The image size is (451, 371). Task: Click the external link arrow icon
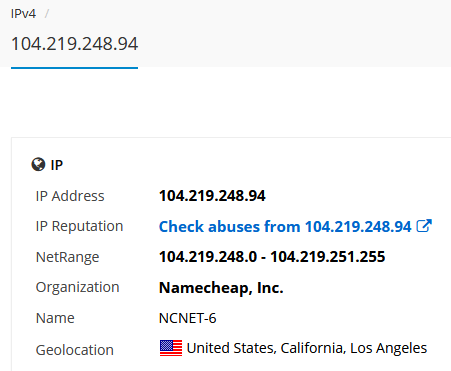click(x=424, y=226)
